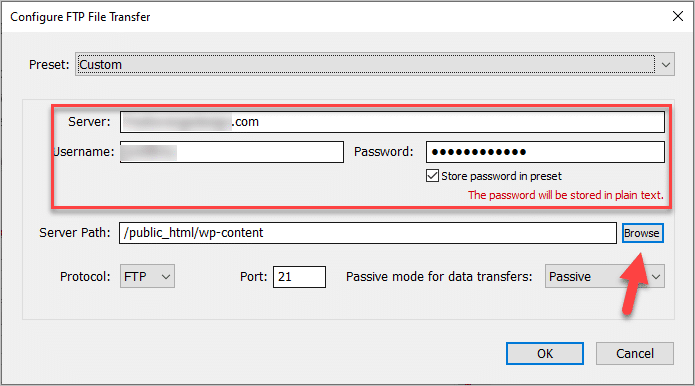This screenshot has height=386, width=695.
Task: Click the Browse button for server path
Action: click(642, 233)
